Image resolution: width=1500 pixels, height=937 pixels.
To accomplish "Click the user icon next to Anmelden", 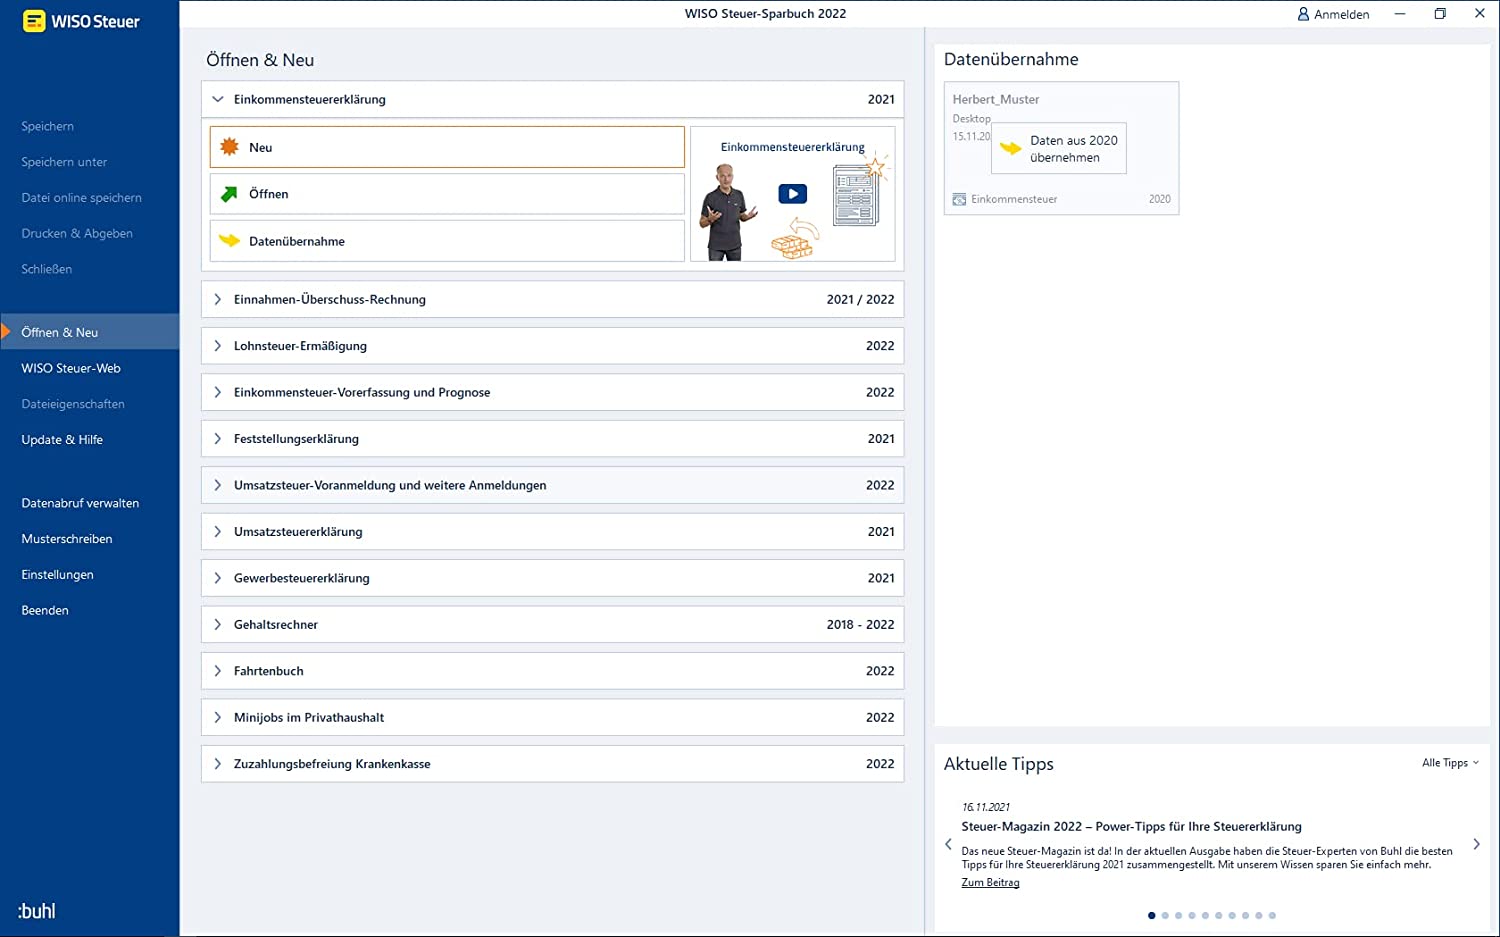I will (1303, 14).
